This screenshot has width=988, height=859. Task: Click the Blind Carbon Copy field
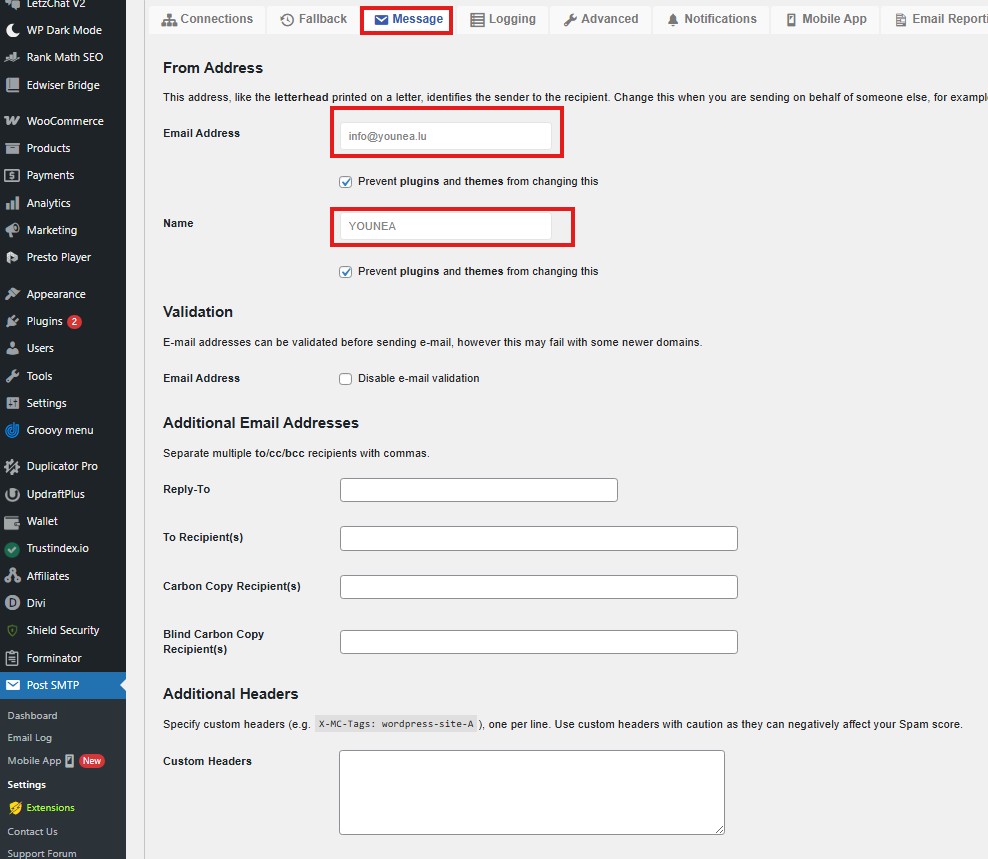coord(539,642)
